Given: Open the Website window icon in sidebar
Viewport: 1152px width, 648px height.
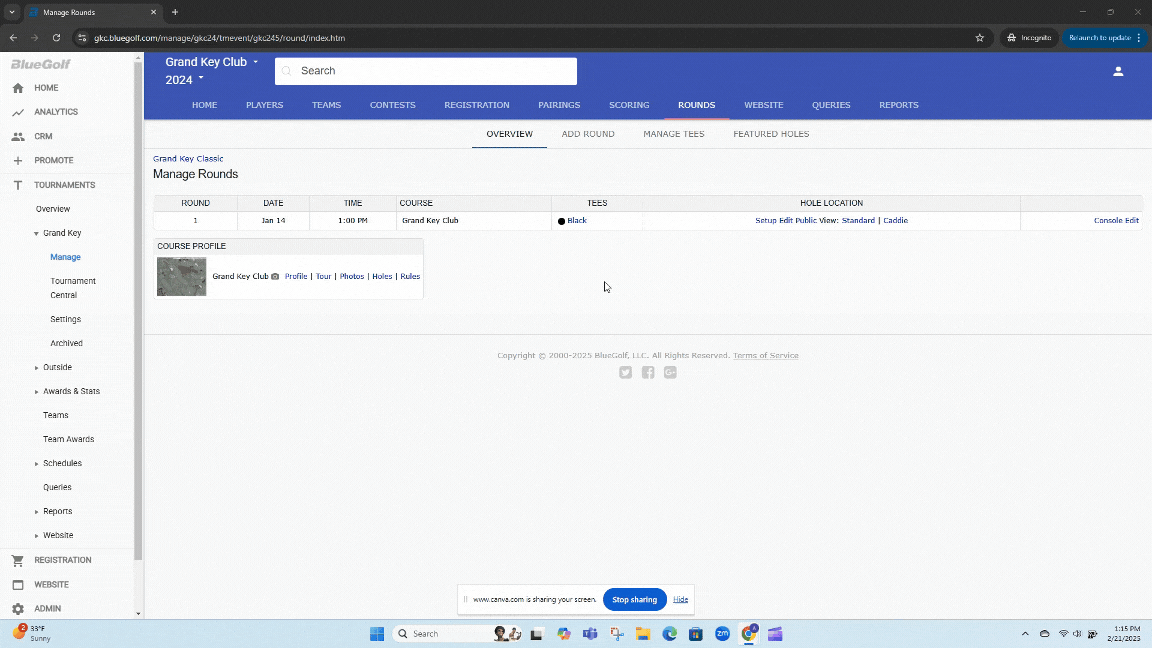Looking at the screenshot, I should (x=18, y=585).
